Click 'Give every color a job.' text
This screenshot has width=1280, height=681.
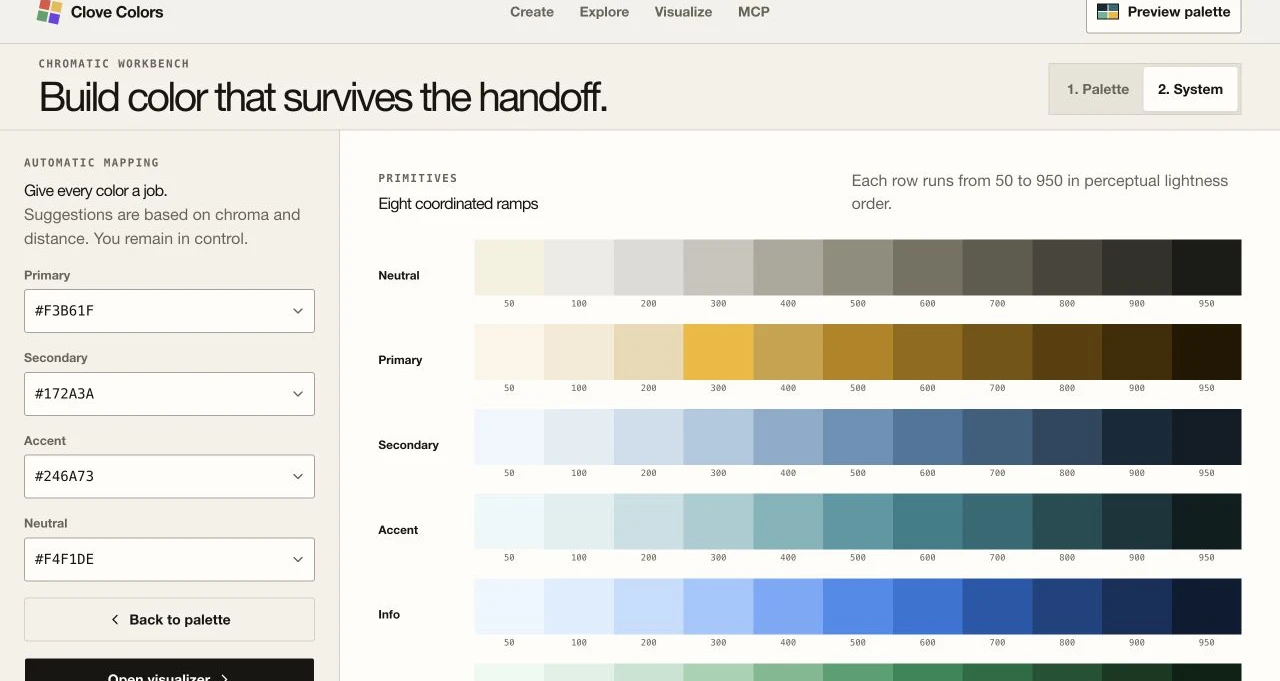[95, 190]
